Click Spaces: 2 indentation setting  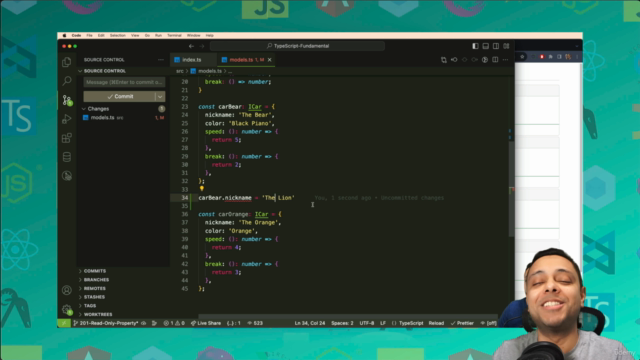[x=342, y=323]
